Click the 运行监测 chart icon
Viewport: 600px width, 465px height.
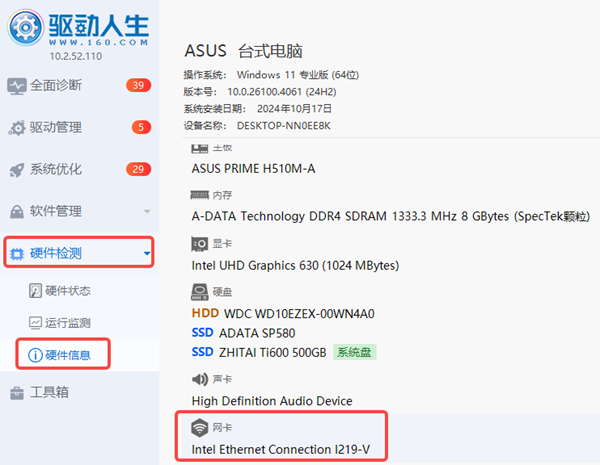tap(35, 323)
